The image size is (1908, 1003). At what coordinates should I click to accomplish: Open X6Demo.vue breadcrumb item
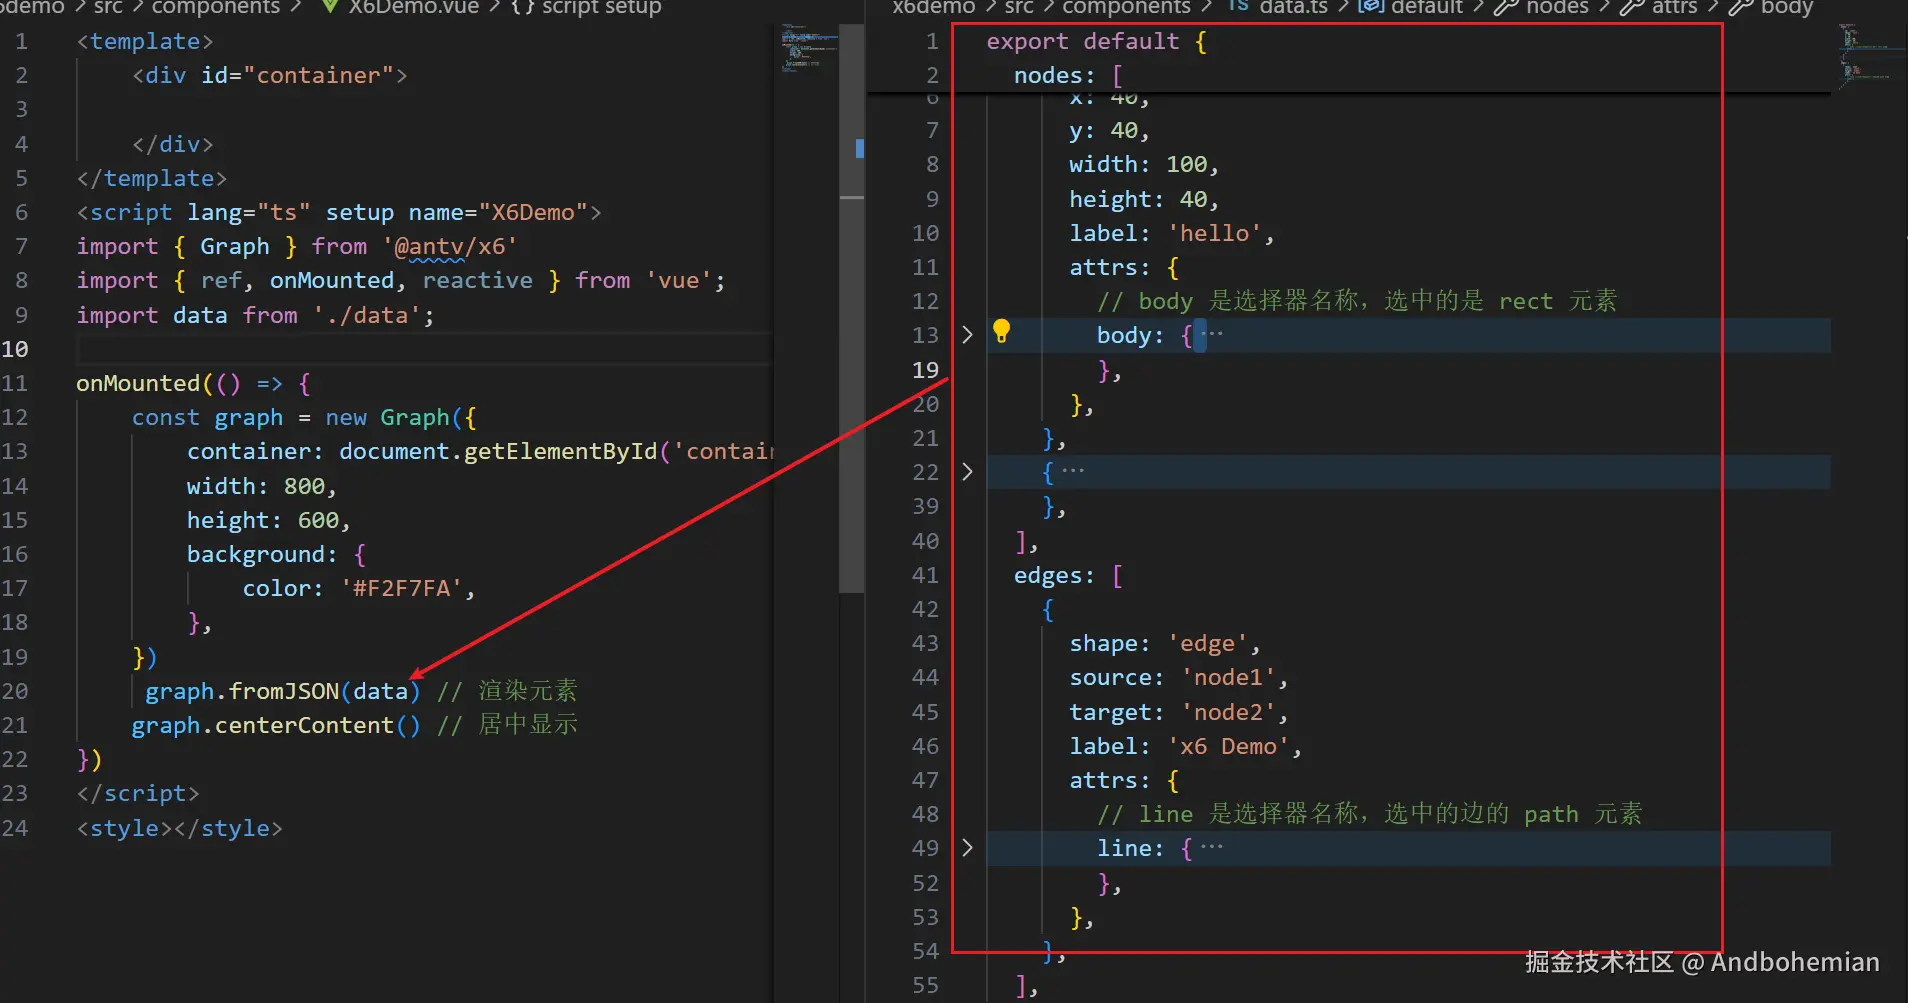click(x=414, y=7)
